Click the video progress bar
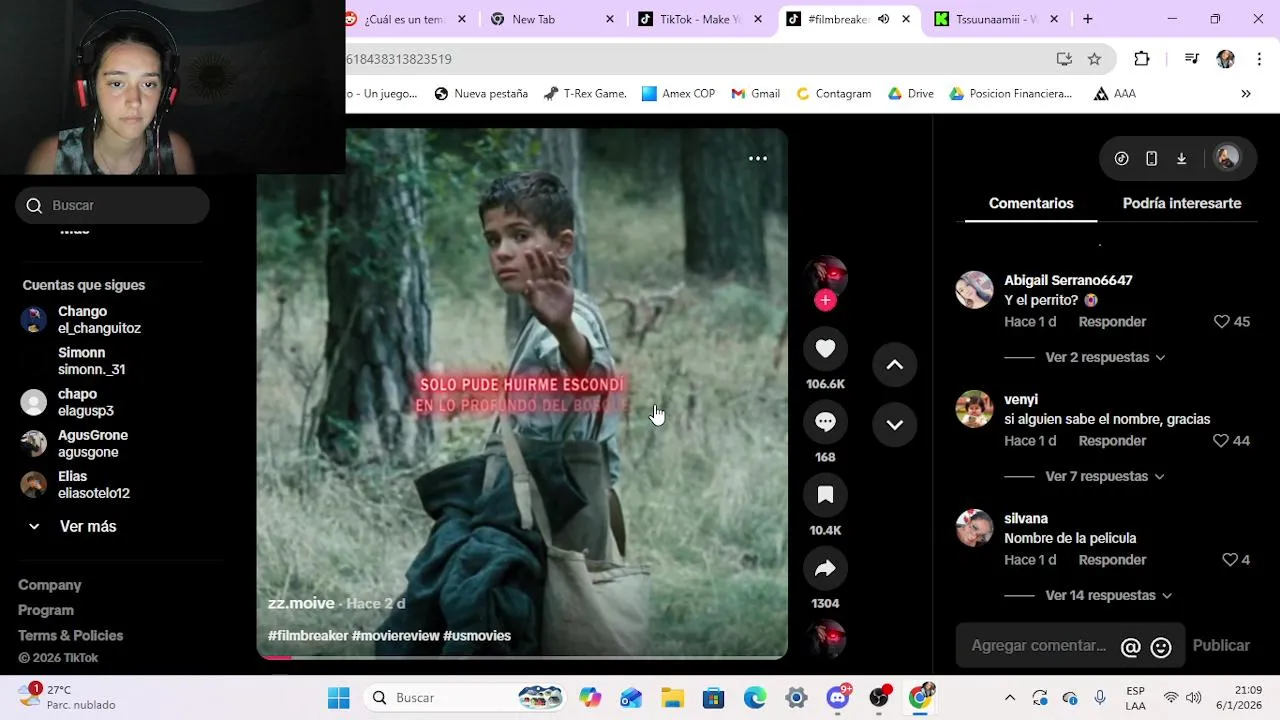Image resolution: width=1280 pixels, height=720 pixels. 522,657
